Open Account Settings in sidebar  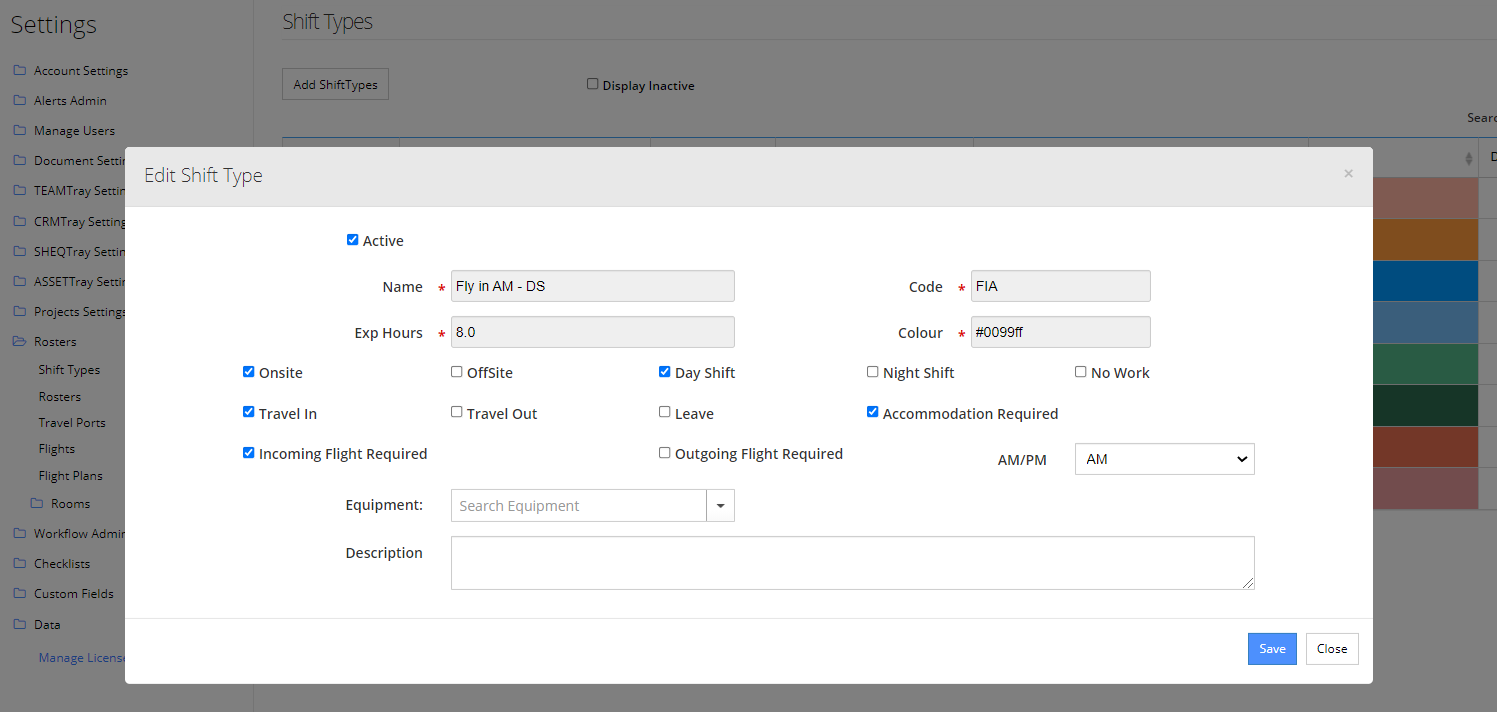click(81, 71)
